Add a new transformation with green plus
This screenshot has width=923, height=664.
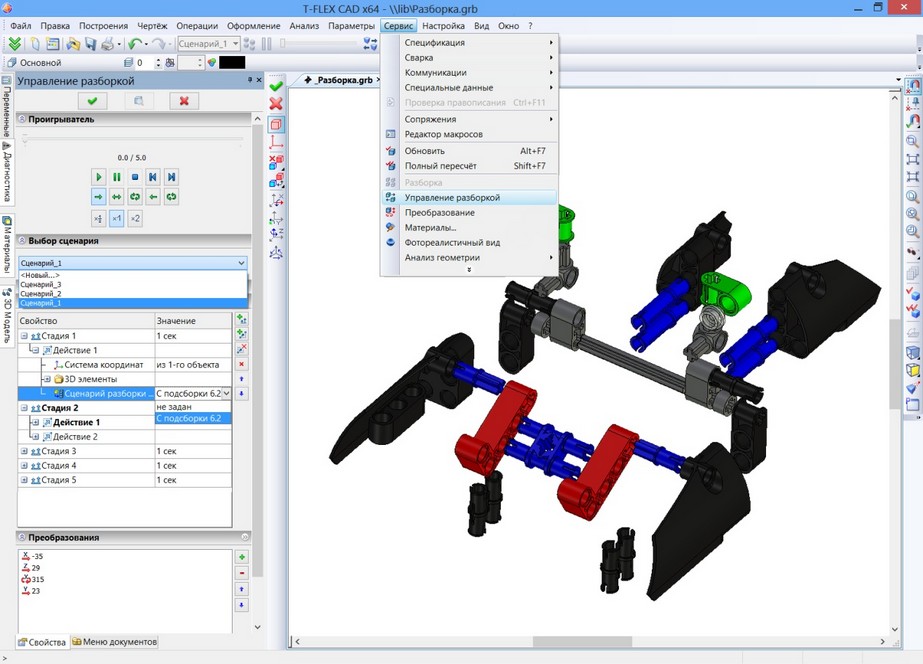click(x=241, y=557)
